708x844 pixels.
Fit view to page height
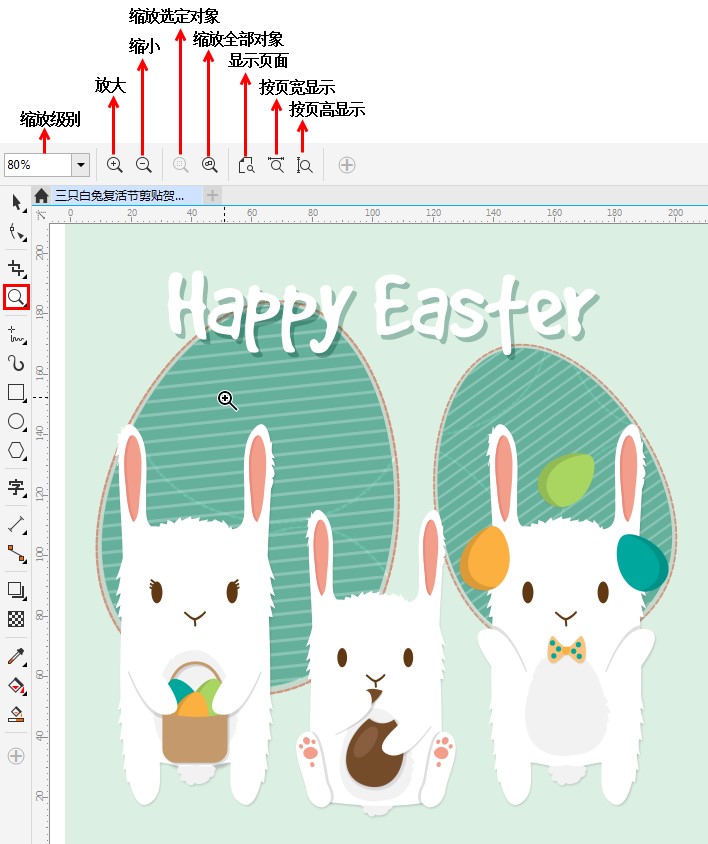(x=305, y=165)
